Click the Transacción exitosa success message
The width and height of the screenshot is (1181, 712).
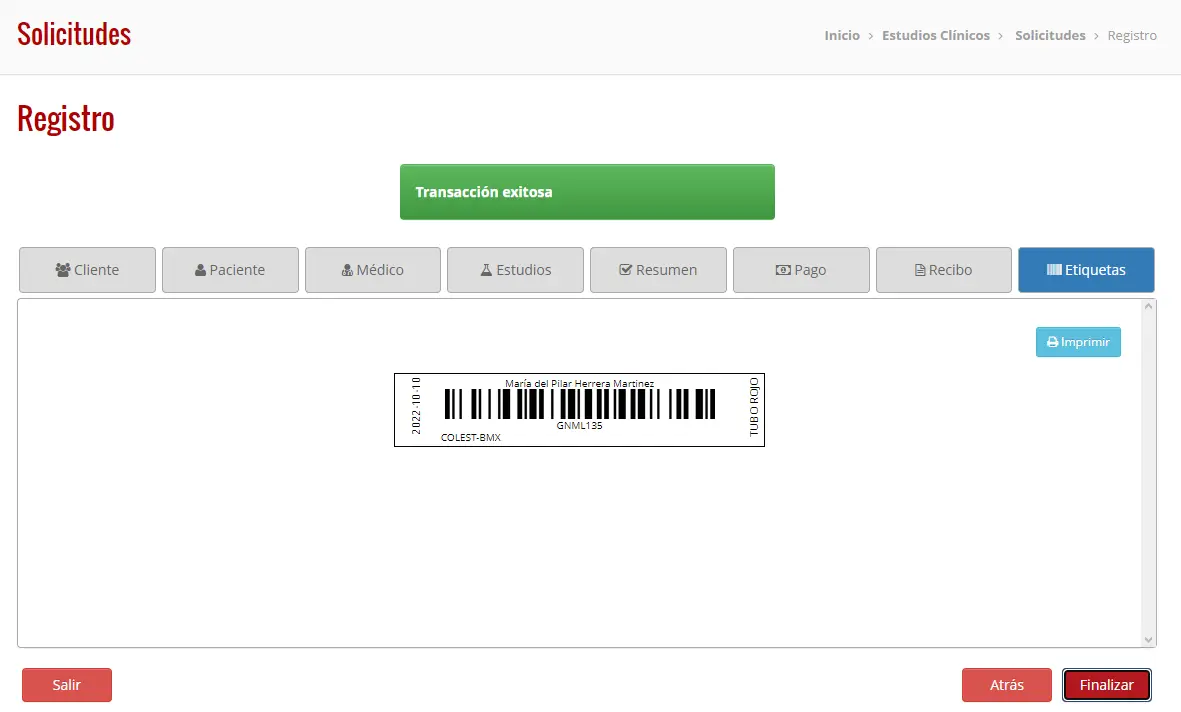click(x=587, y=192)
